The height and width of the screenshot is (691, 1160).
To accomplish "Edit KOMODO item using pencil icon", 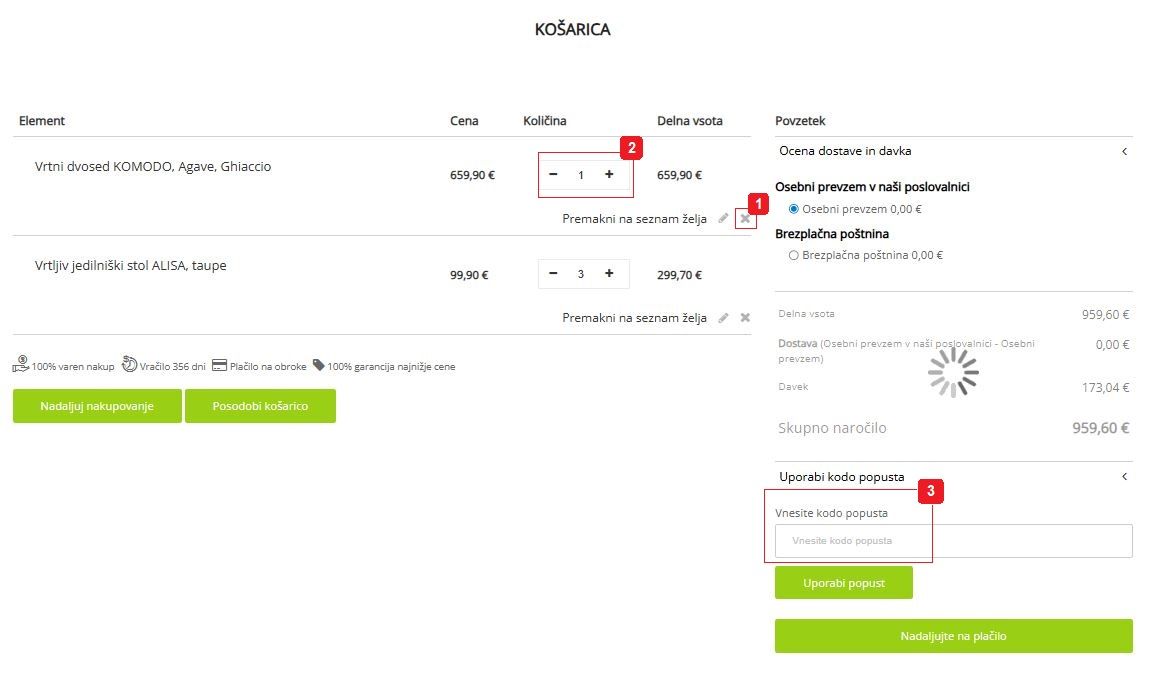I will (x=723, y=218).
